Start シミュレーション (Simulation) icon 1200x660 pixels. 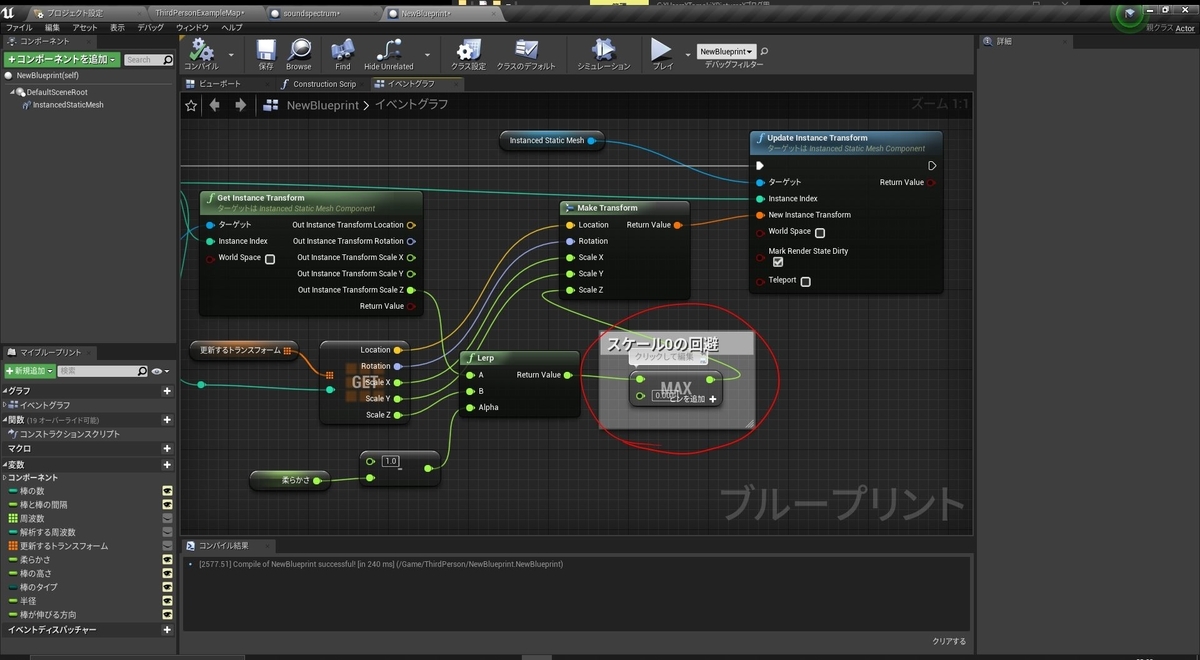coord(603,50)
